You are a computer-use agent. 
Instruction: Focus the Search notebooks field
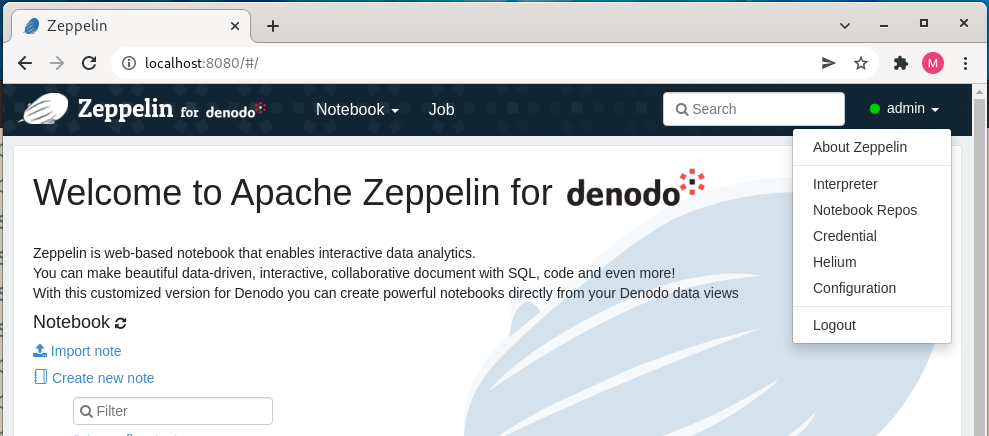coord(754,109)
